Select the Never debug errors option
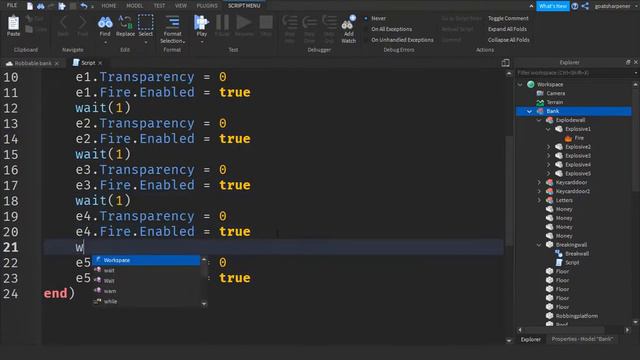 [x=378, y=18]
